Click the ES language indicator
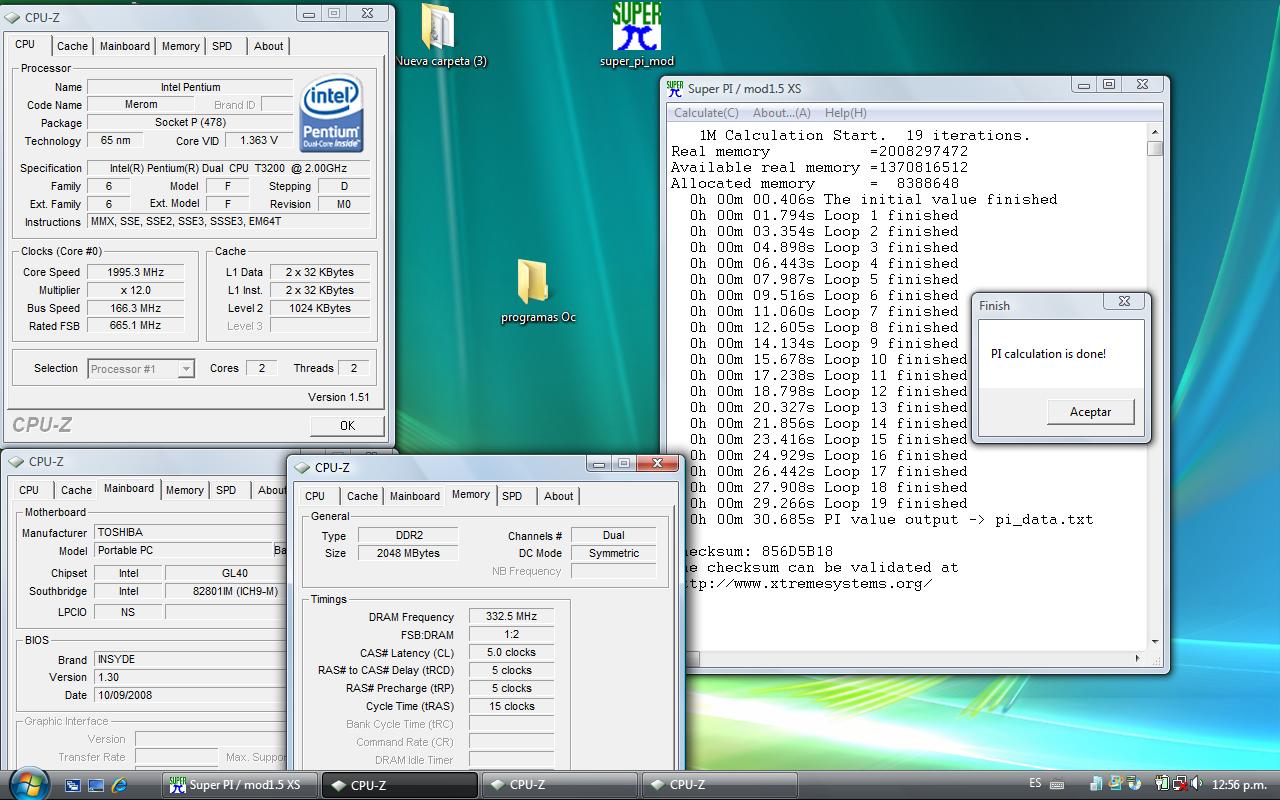The width and height of the screenshot is (1280, 800). point(1035,784)
